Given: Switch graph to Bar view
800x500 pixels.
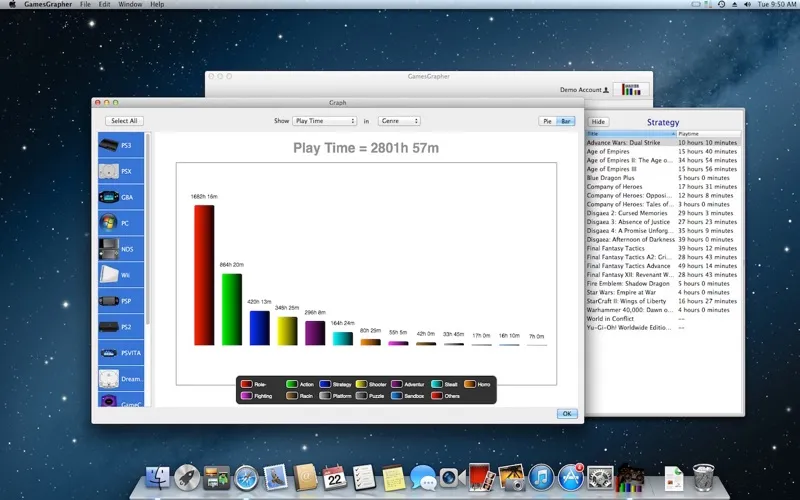Looking at the screenshot, I should [x=566, y=121].
